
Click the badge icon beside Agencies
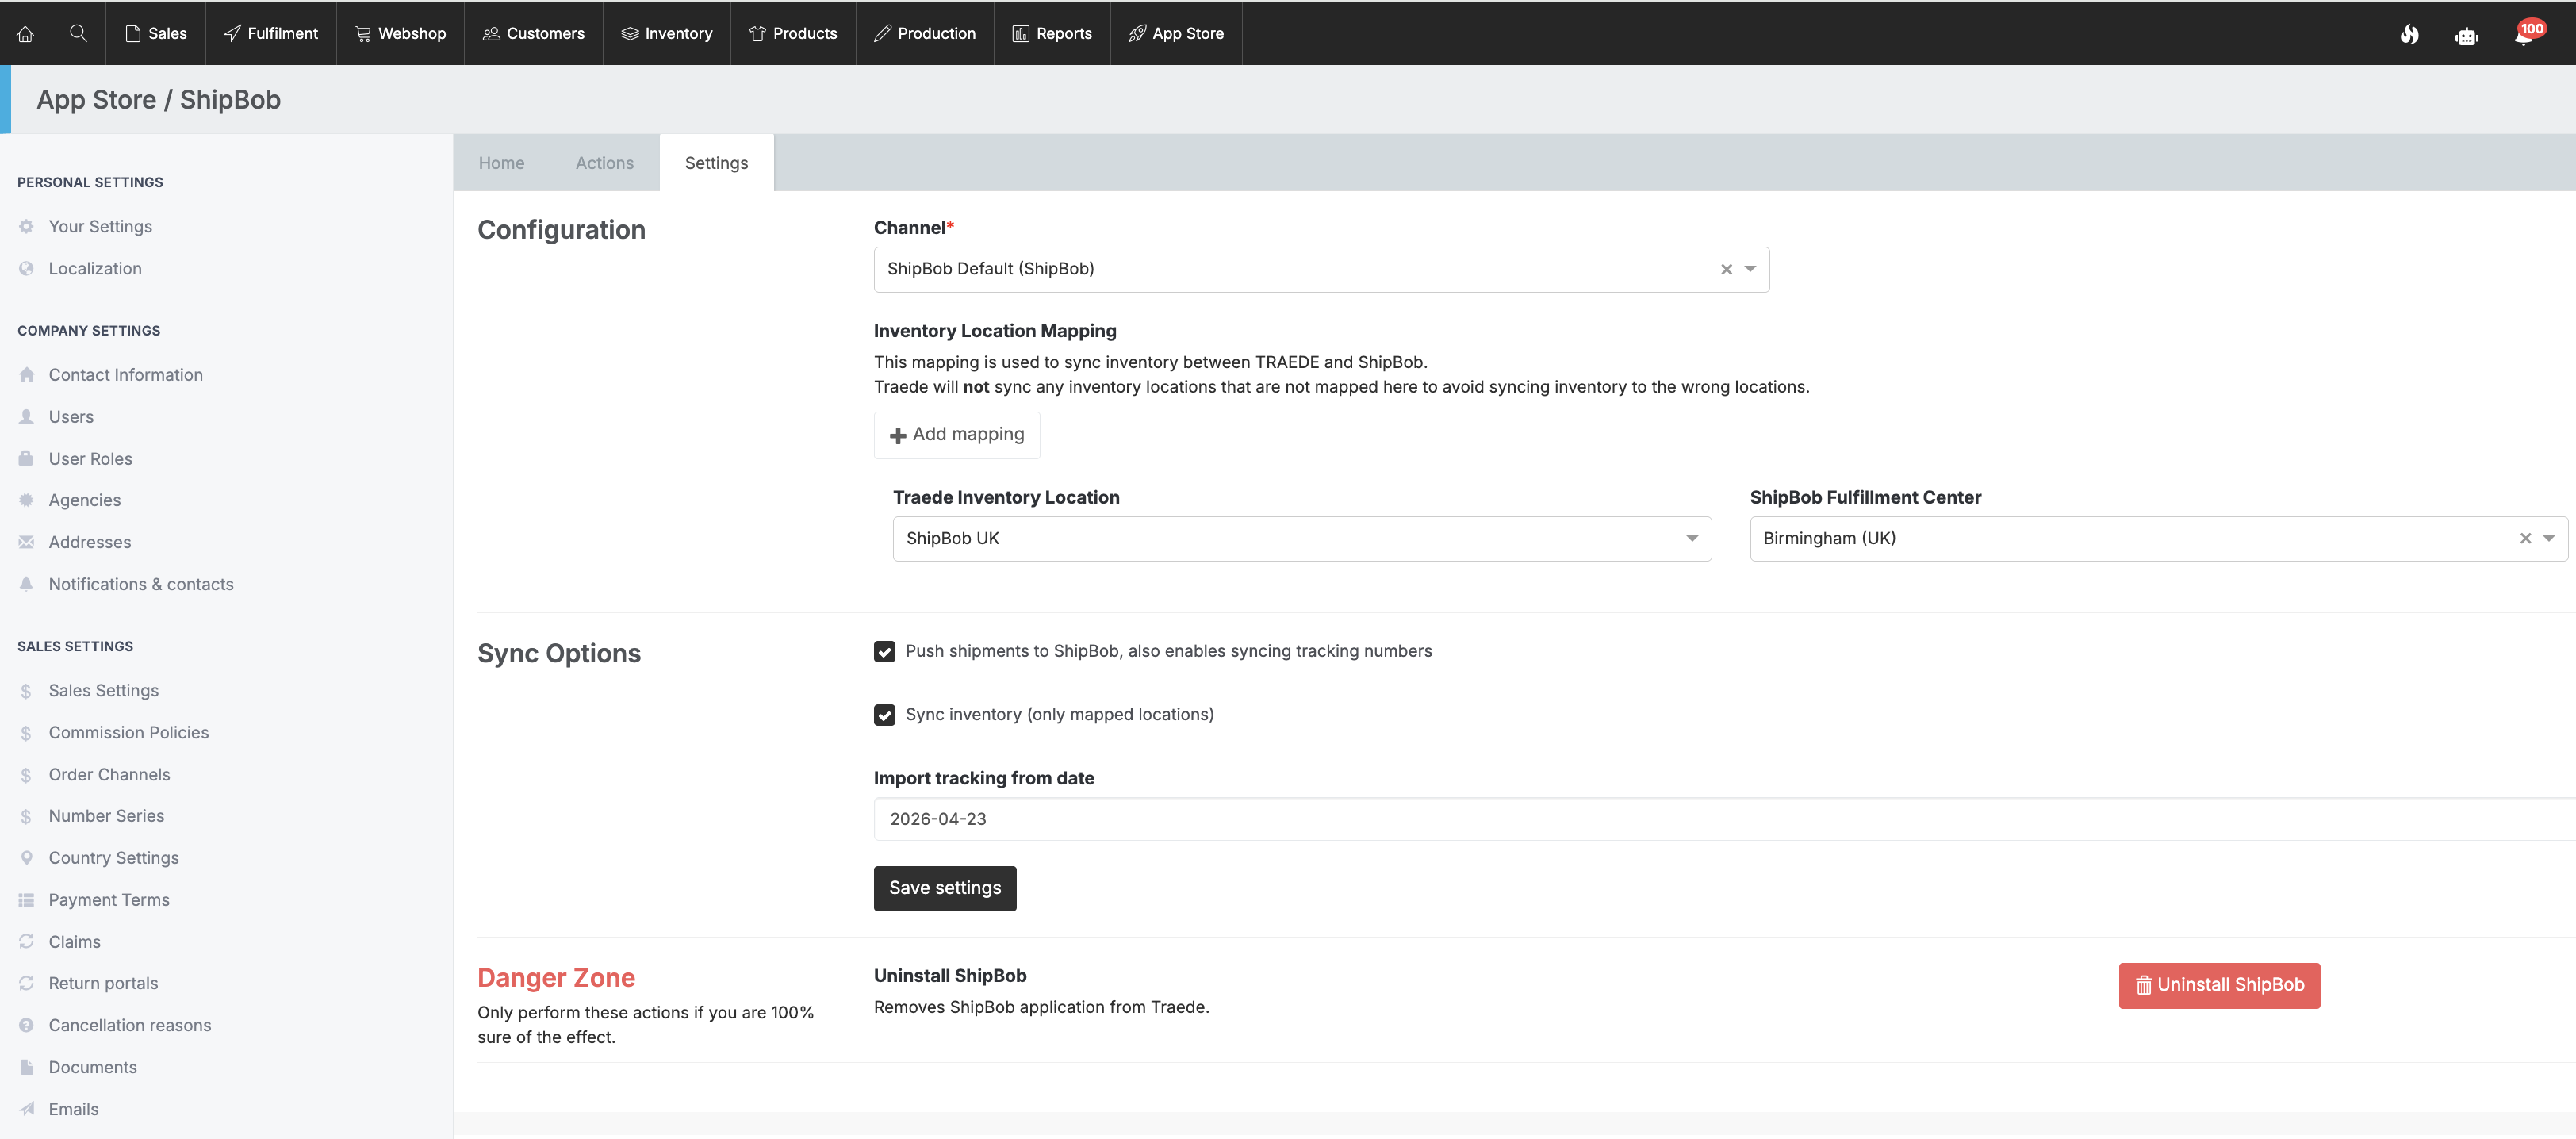coord(27,500)
